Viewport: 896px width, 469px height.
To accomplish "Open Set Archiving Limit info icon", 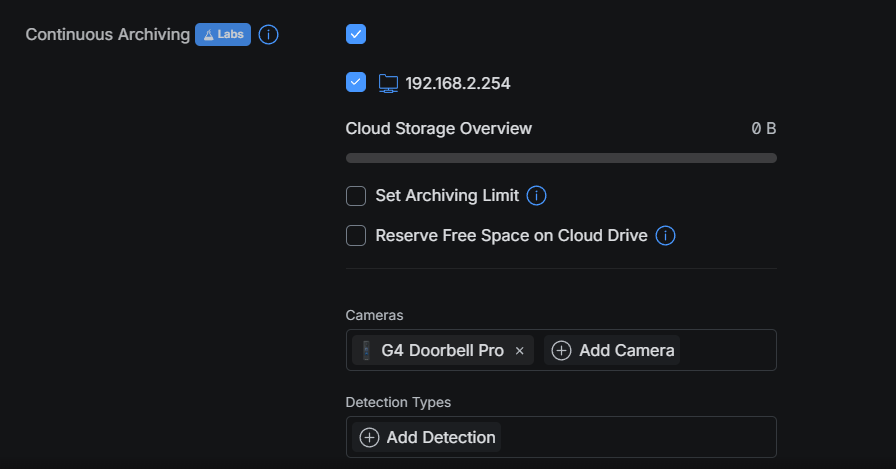I will 536,195.
